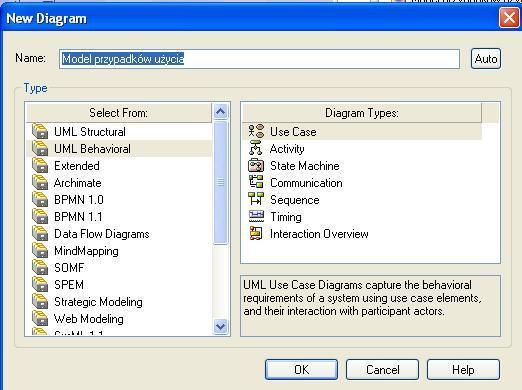
Task: Click the Archimate folder icon
Action: tap(40, 182)
